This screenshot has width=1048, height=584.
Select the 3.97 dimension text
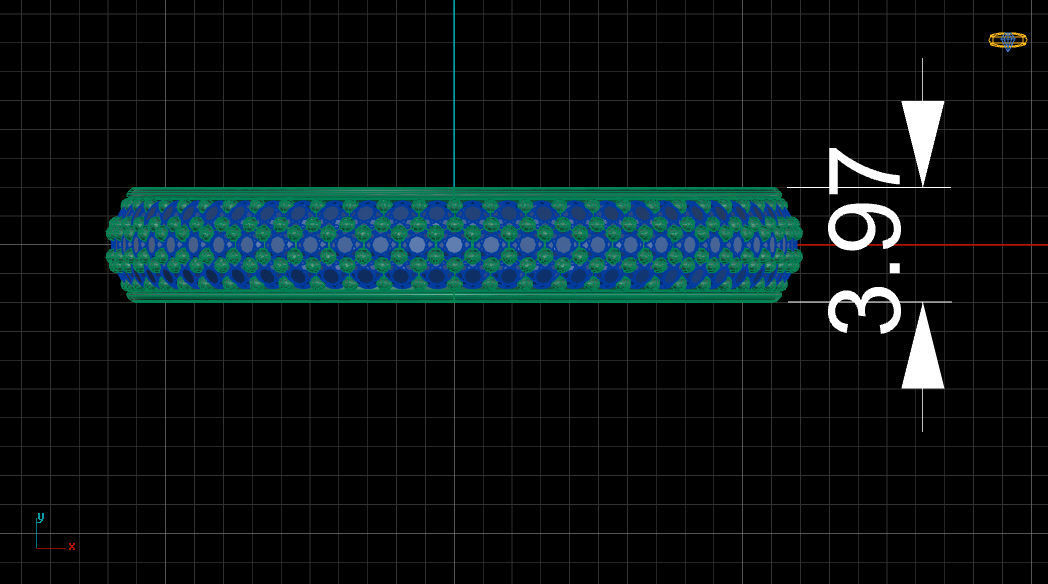click(864, 241)
